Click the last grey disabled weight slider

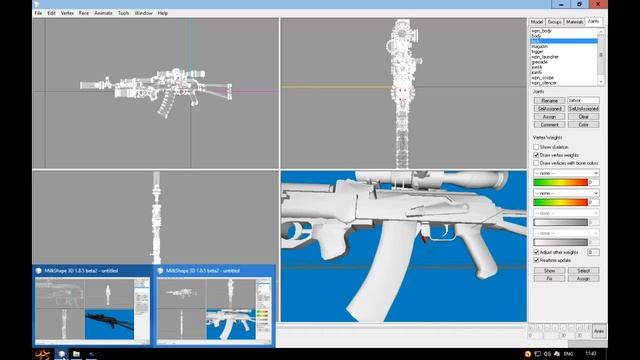point(560,242)
